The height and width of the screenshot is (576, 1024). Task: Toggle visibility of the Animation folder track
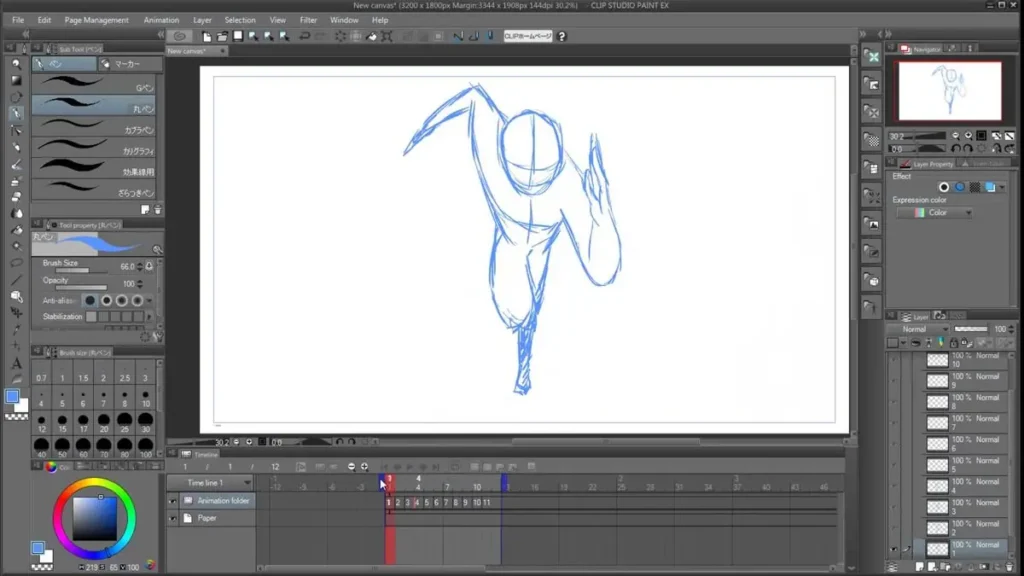[173, 501]
